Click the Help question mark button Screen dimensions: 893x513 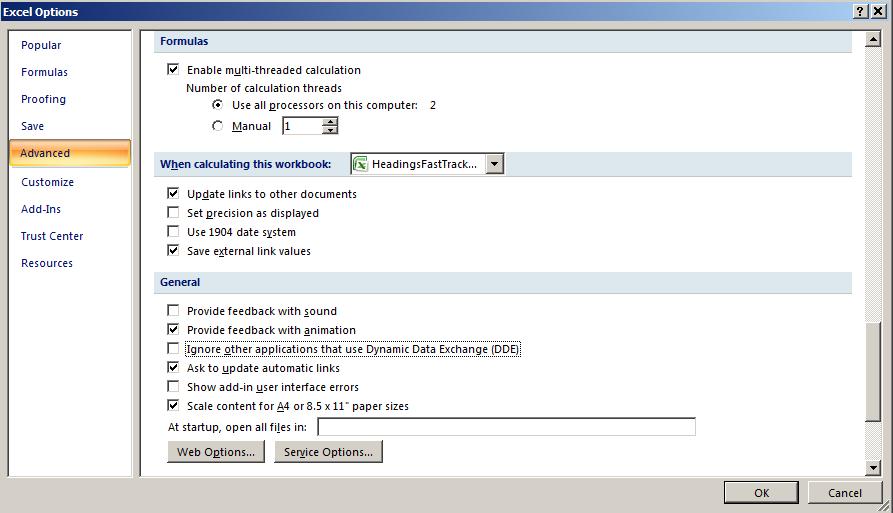point(861,11)
